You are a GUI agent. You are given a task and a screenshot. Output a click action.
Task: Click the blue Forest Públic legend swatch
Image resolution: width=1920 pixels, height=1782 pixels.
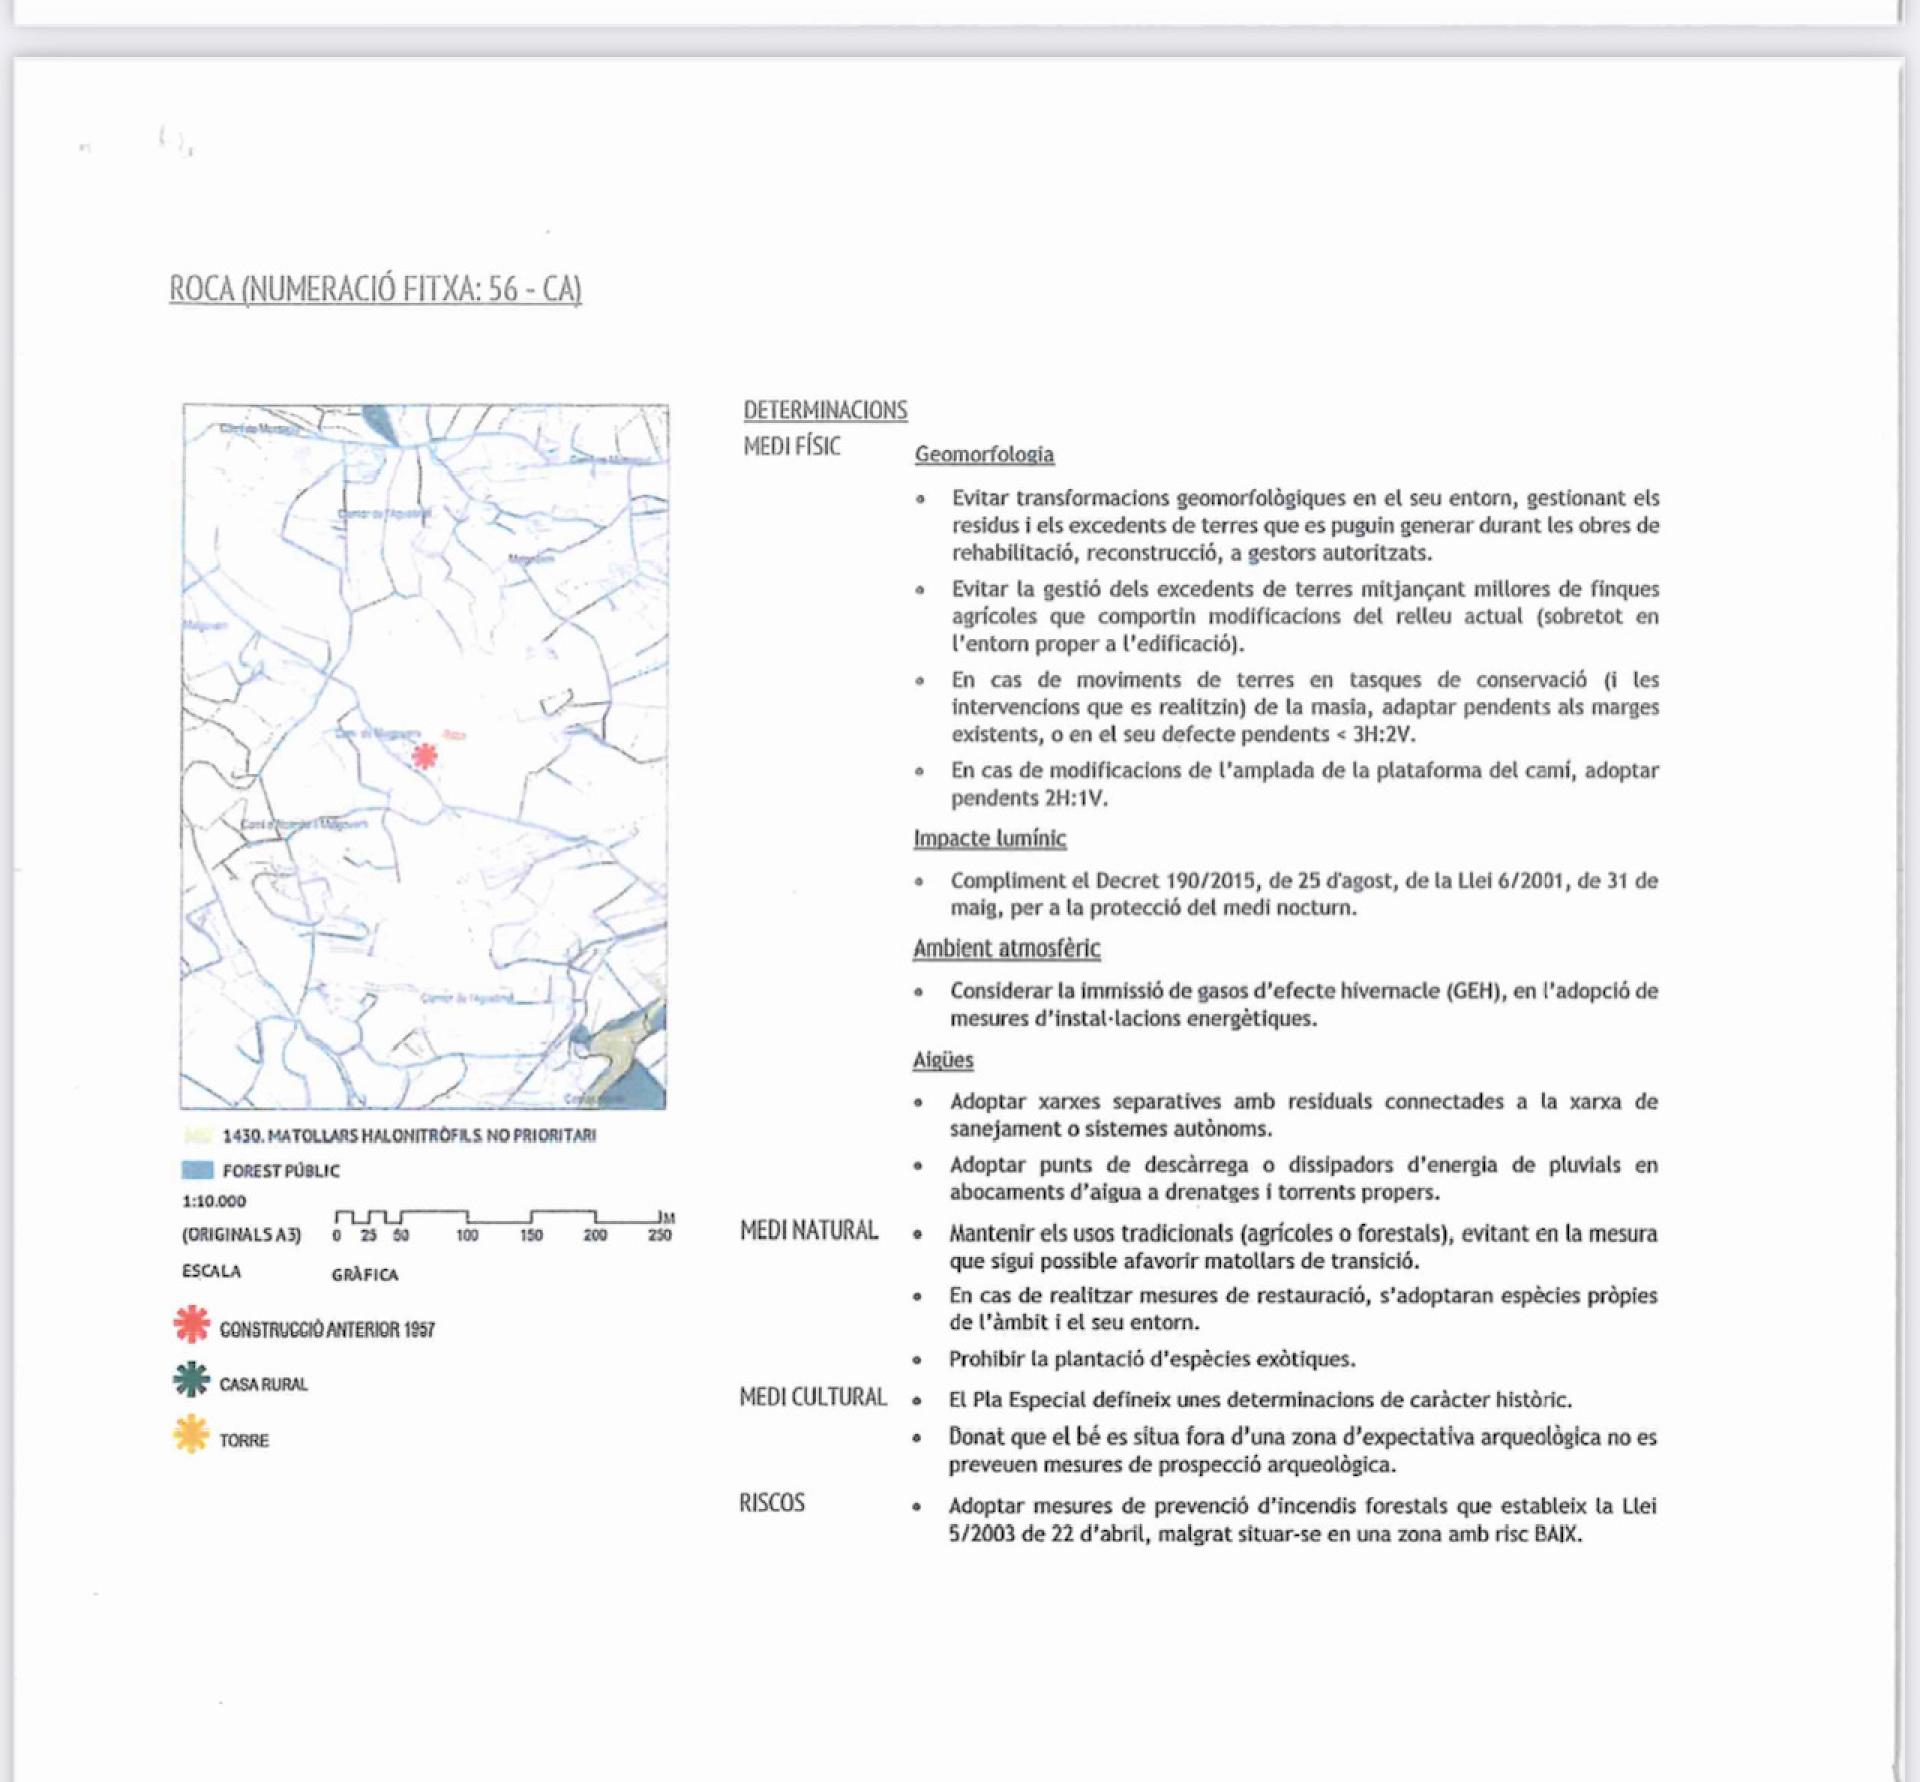click(x=198, y=1170)
